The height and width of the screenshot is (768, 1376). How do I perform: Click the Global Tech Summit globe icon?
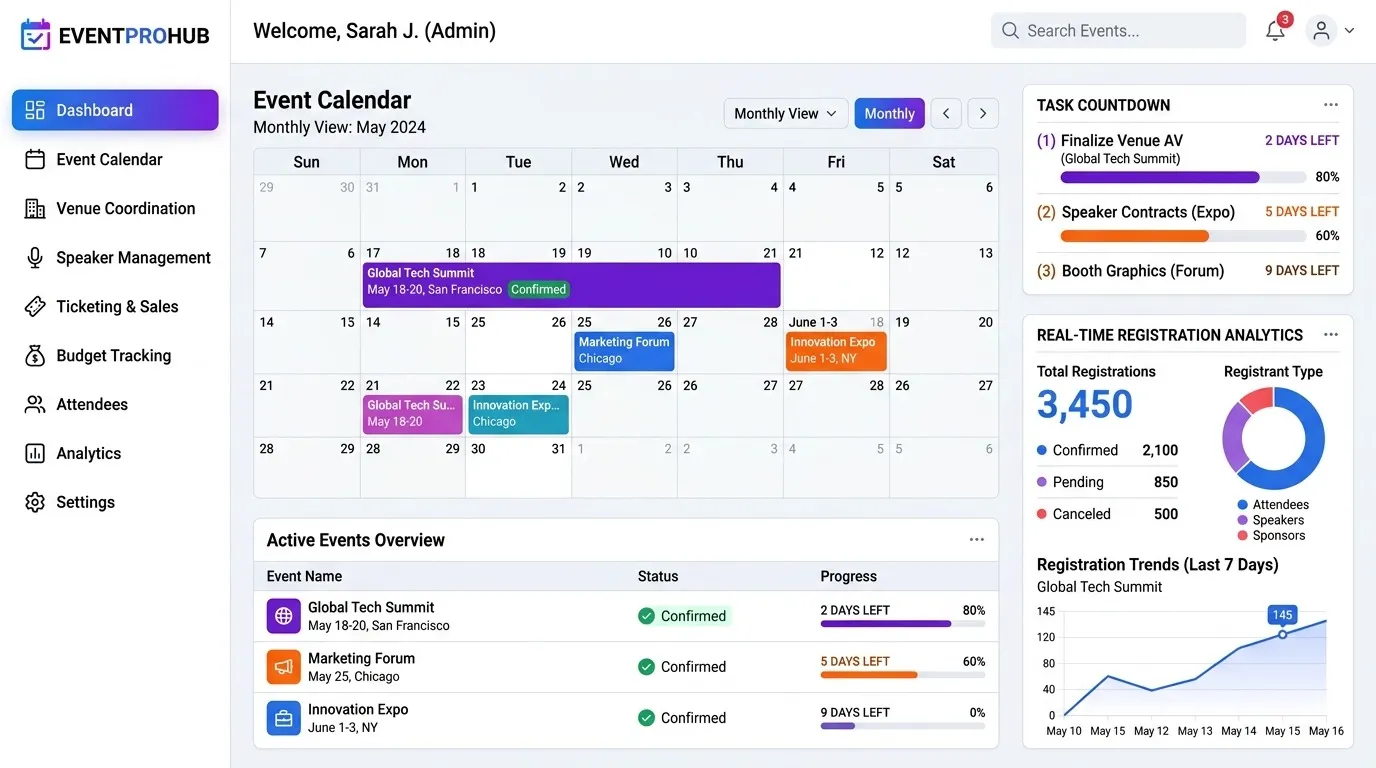point(284,616)
